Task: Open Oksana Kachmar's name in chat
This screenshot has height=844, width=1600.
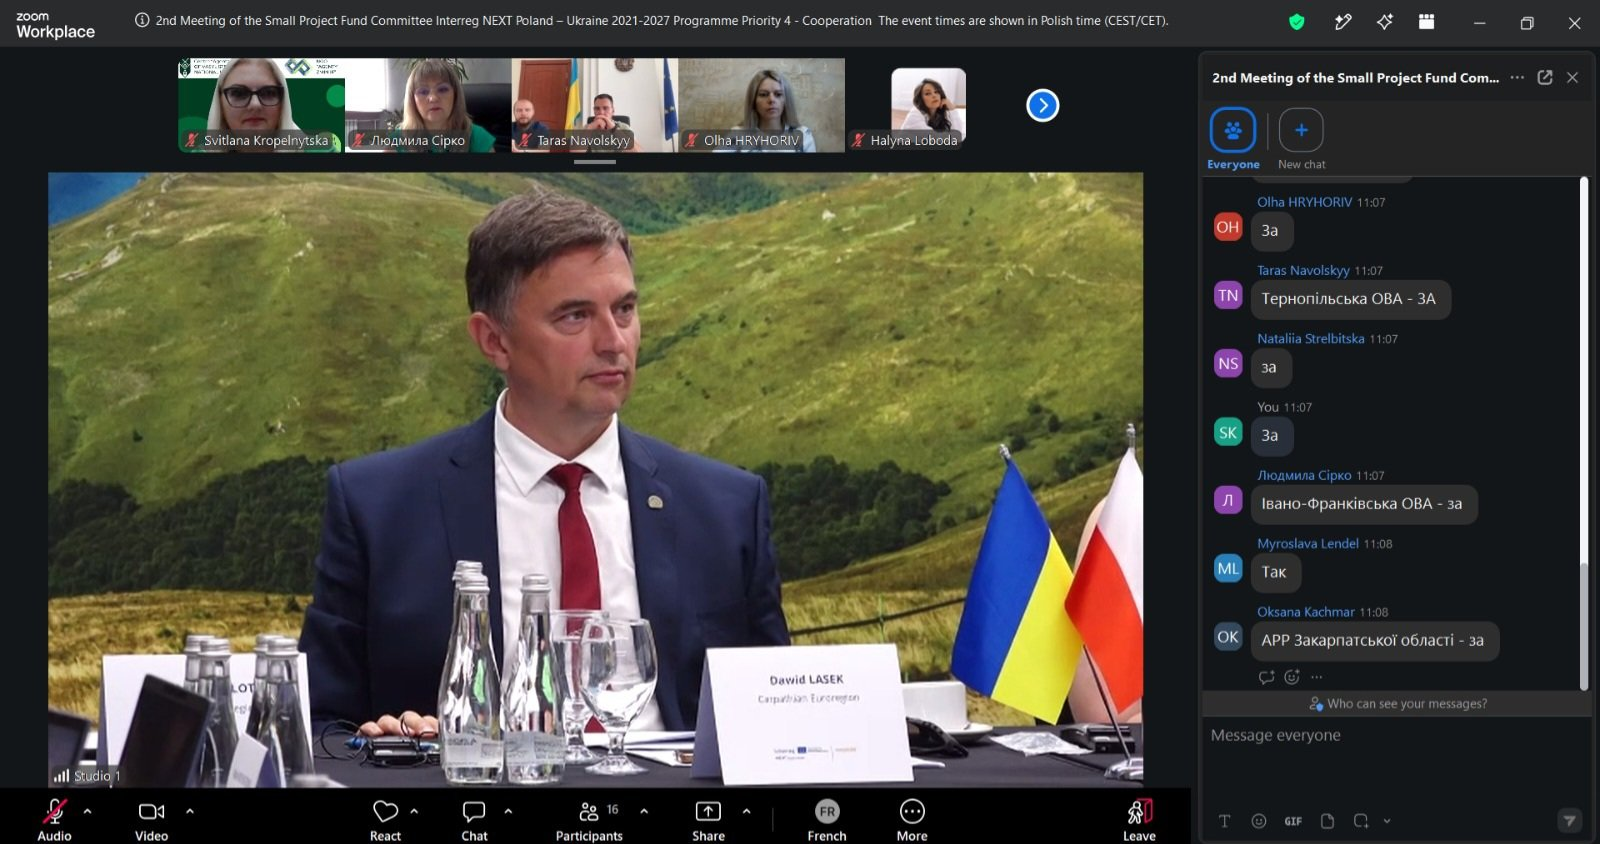Action: pyautogui.click(x=1306, y=612)
